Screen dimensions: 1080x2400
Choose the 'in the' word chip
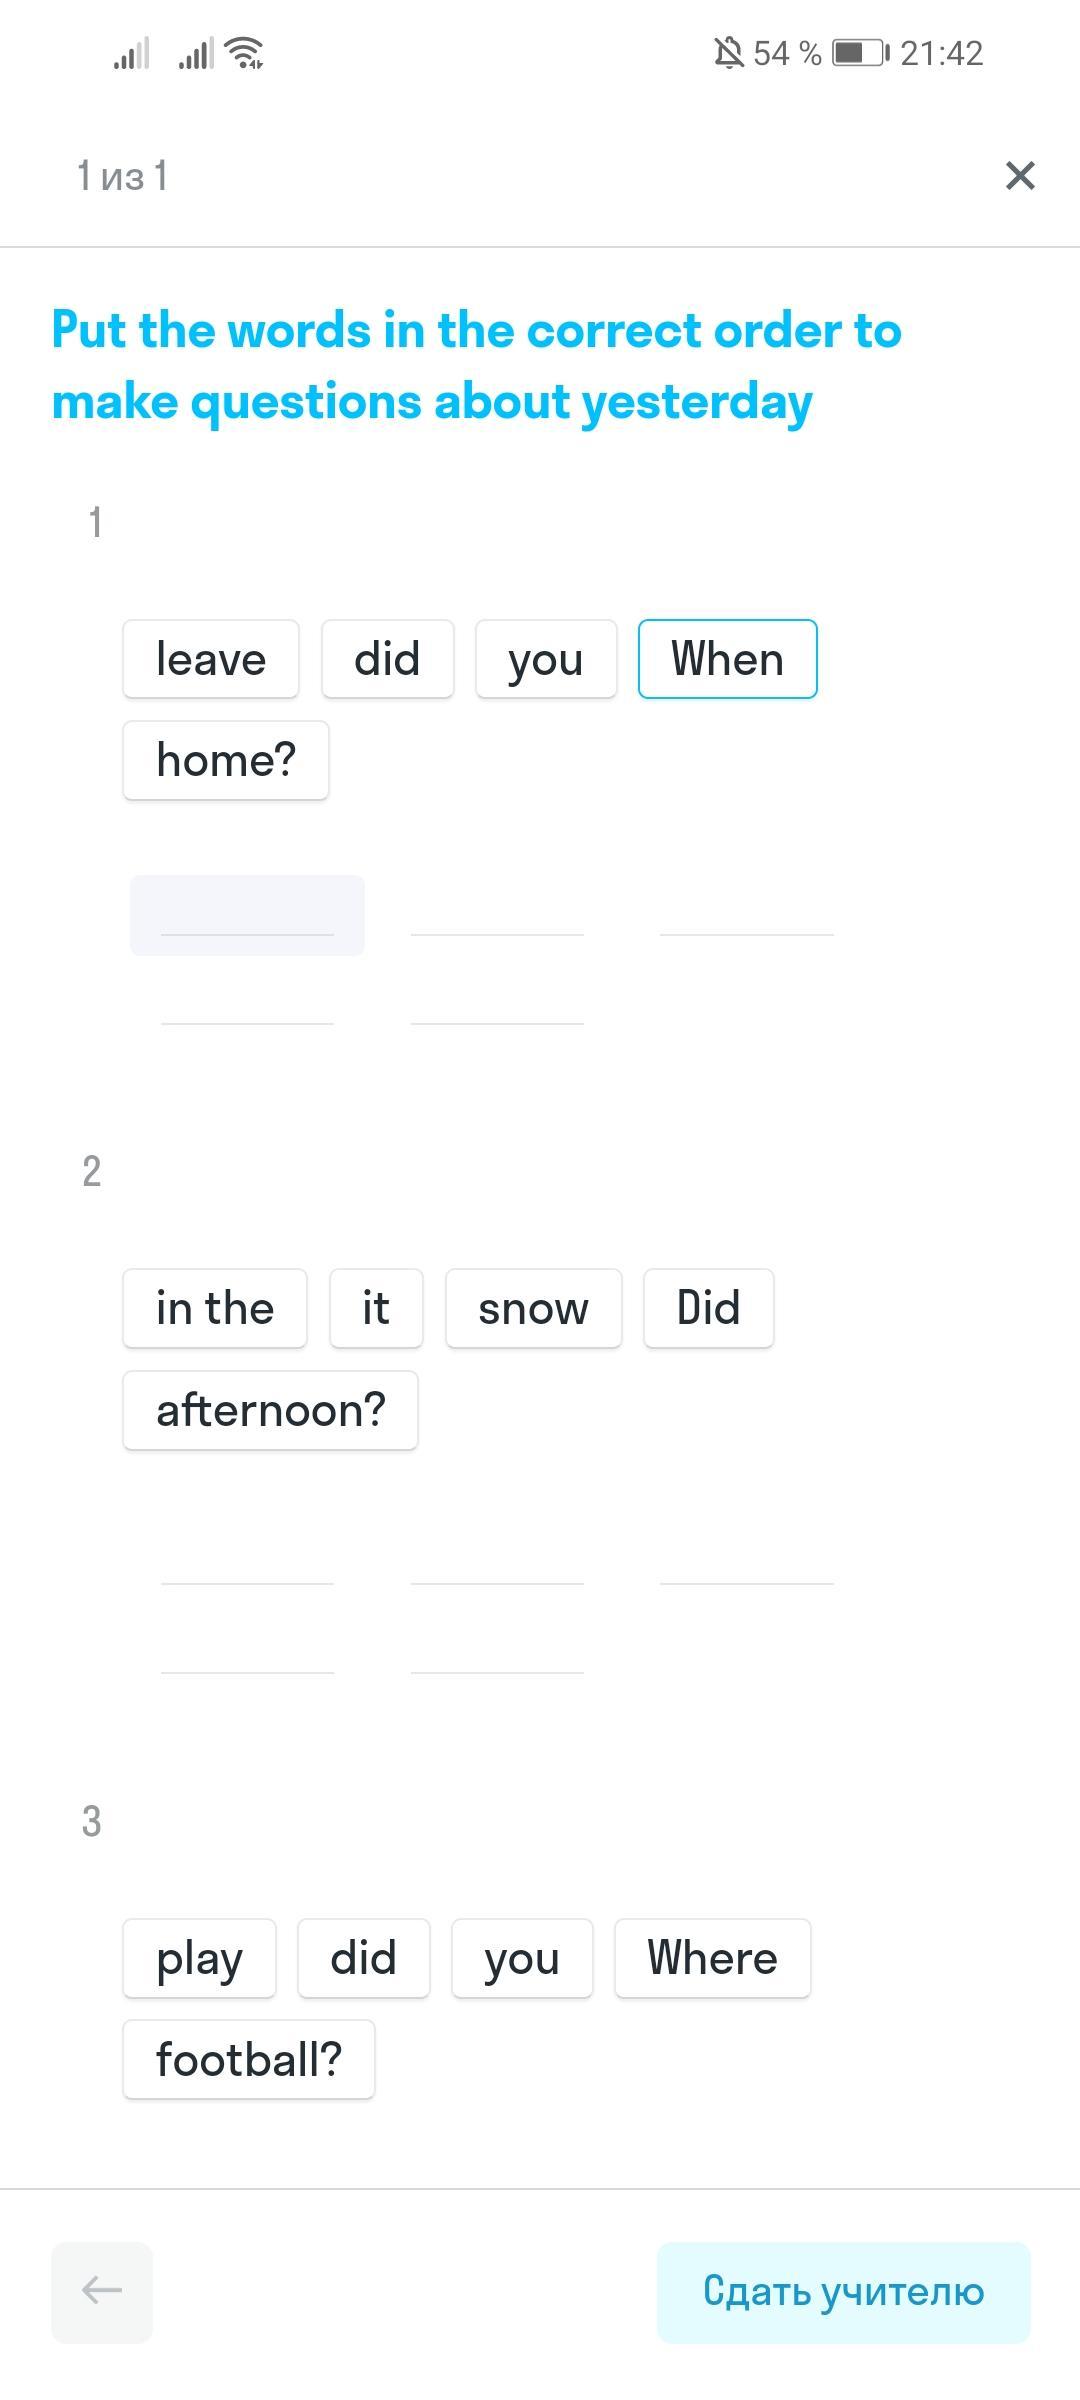coord(215,1309)
